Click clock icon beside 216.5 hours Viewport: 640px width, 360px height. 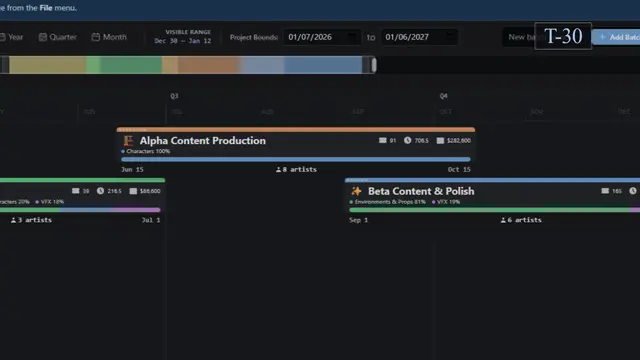[100, 191]
